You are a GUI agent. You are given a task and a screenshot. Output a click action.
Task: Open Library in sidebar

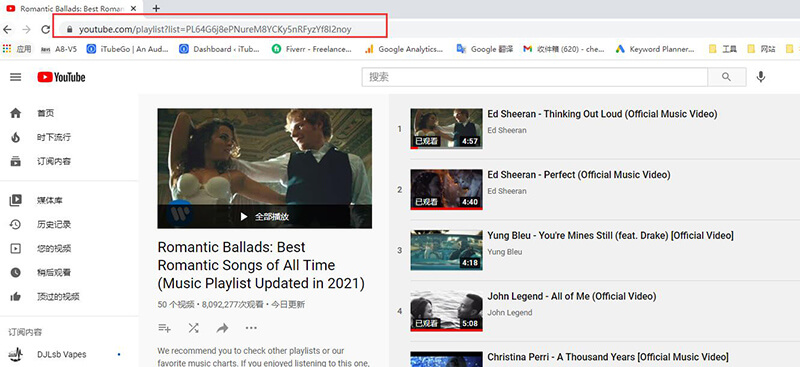[16, 200]
